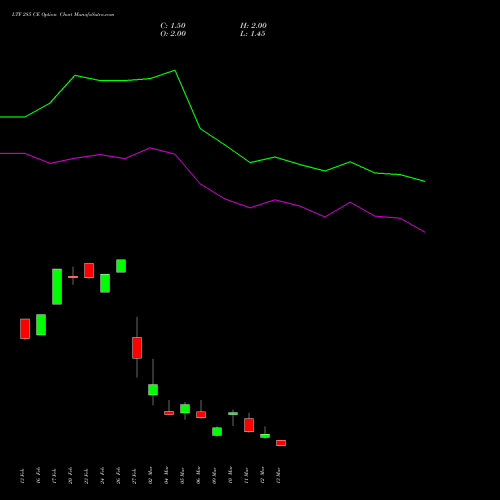
Task: Click the green candle for 16 Feb
Action: [41, 325]
